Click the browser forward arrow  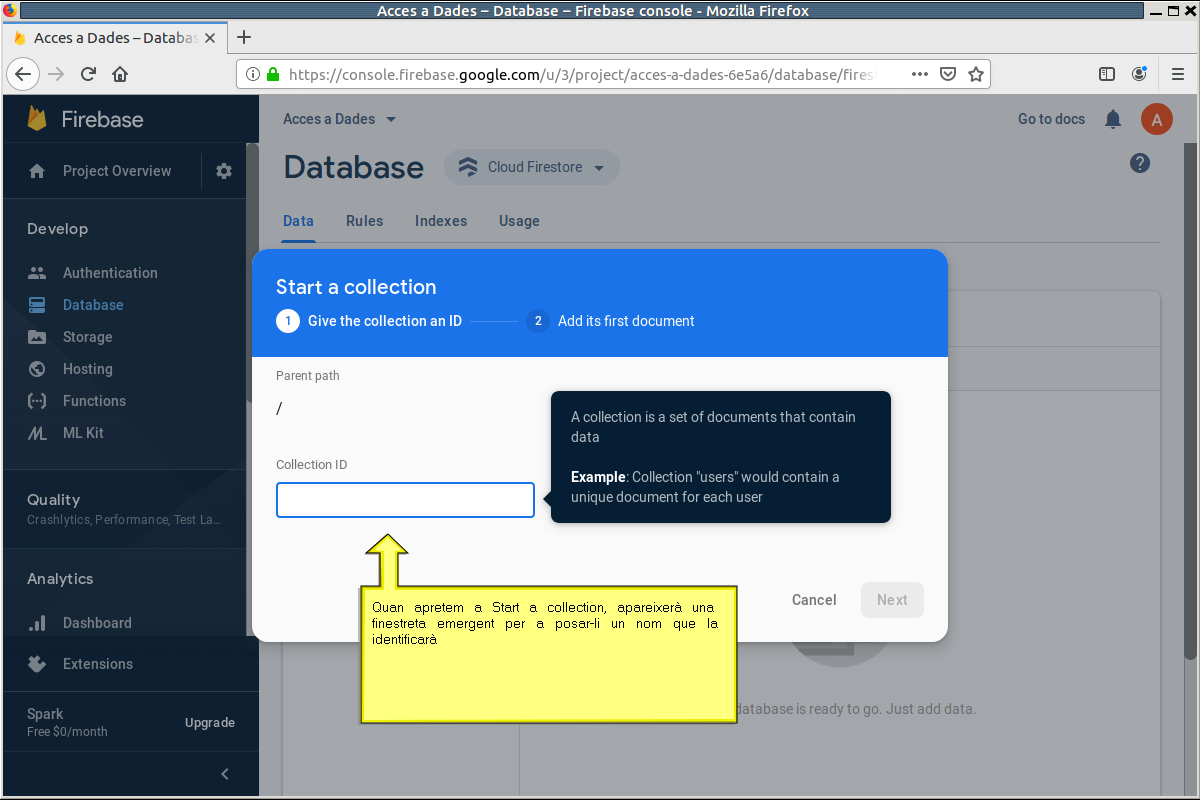tap(56, 74)
